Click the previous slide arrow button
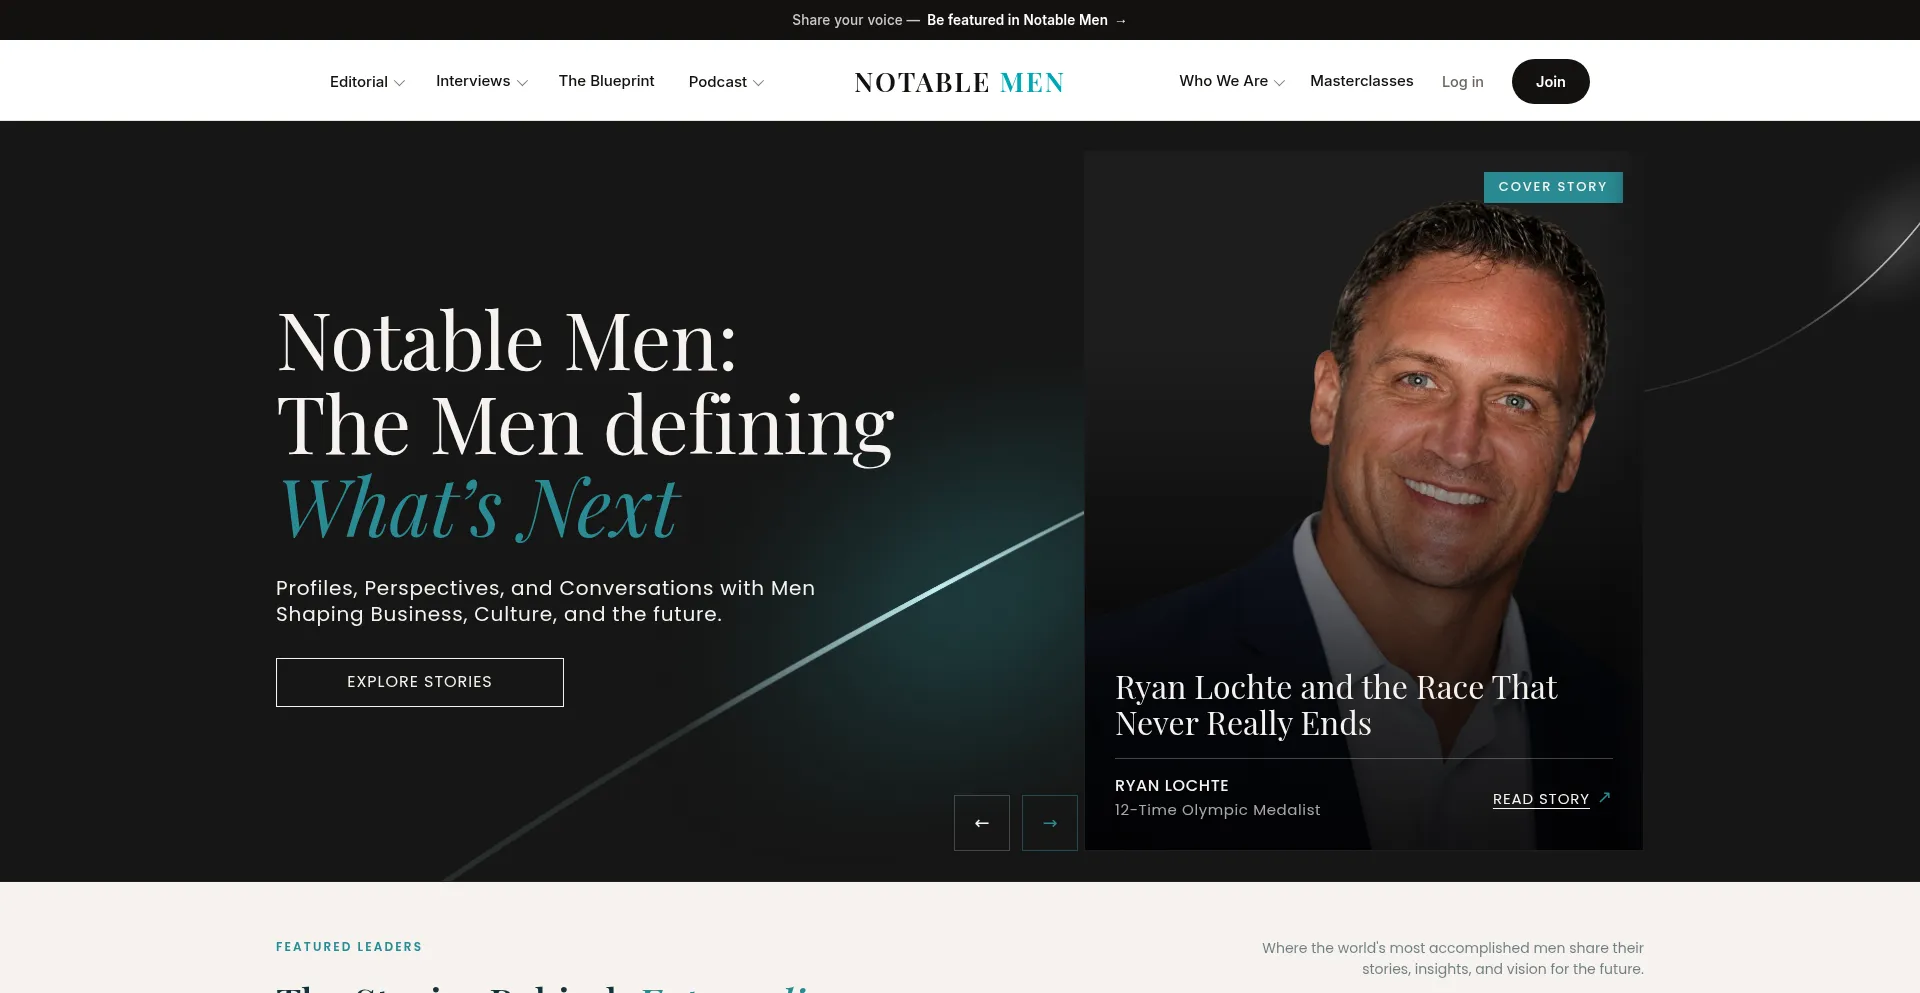 click(981, 823)
